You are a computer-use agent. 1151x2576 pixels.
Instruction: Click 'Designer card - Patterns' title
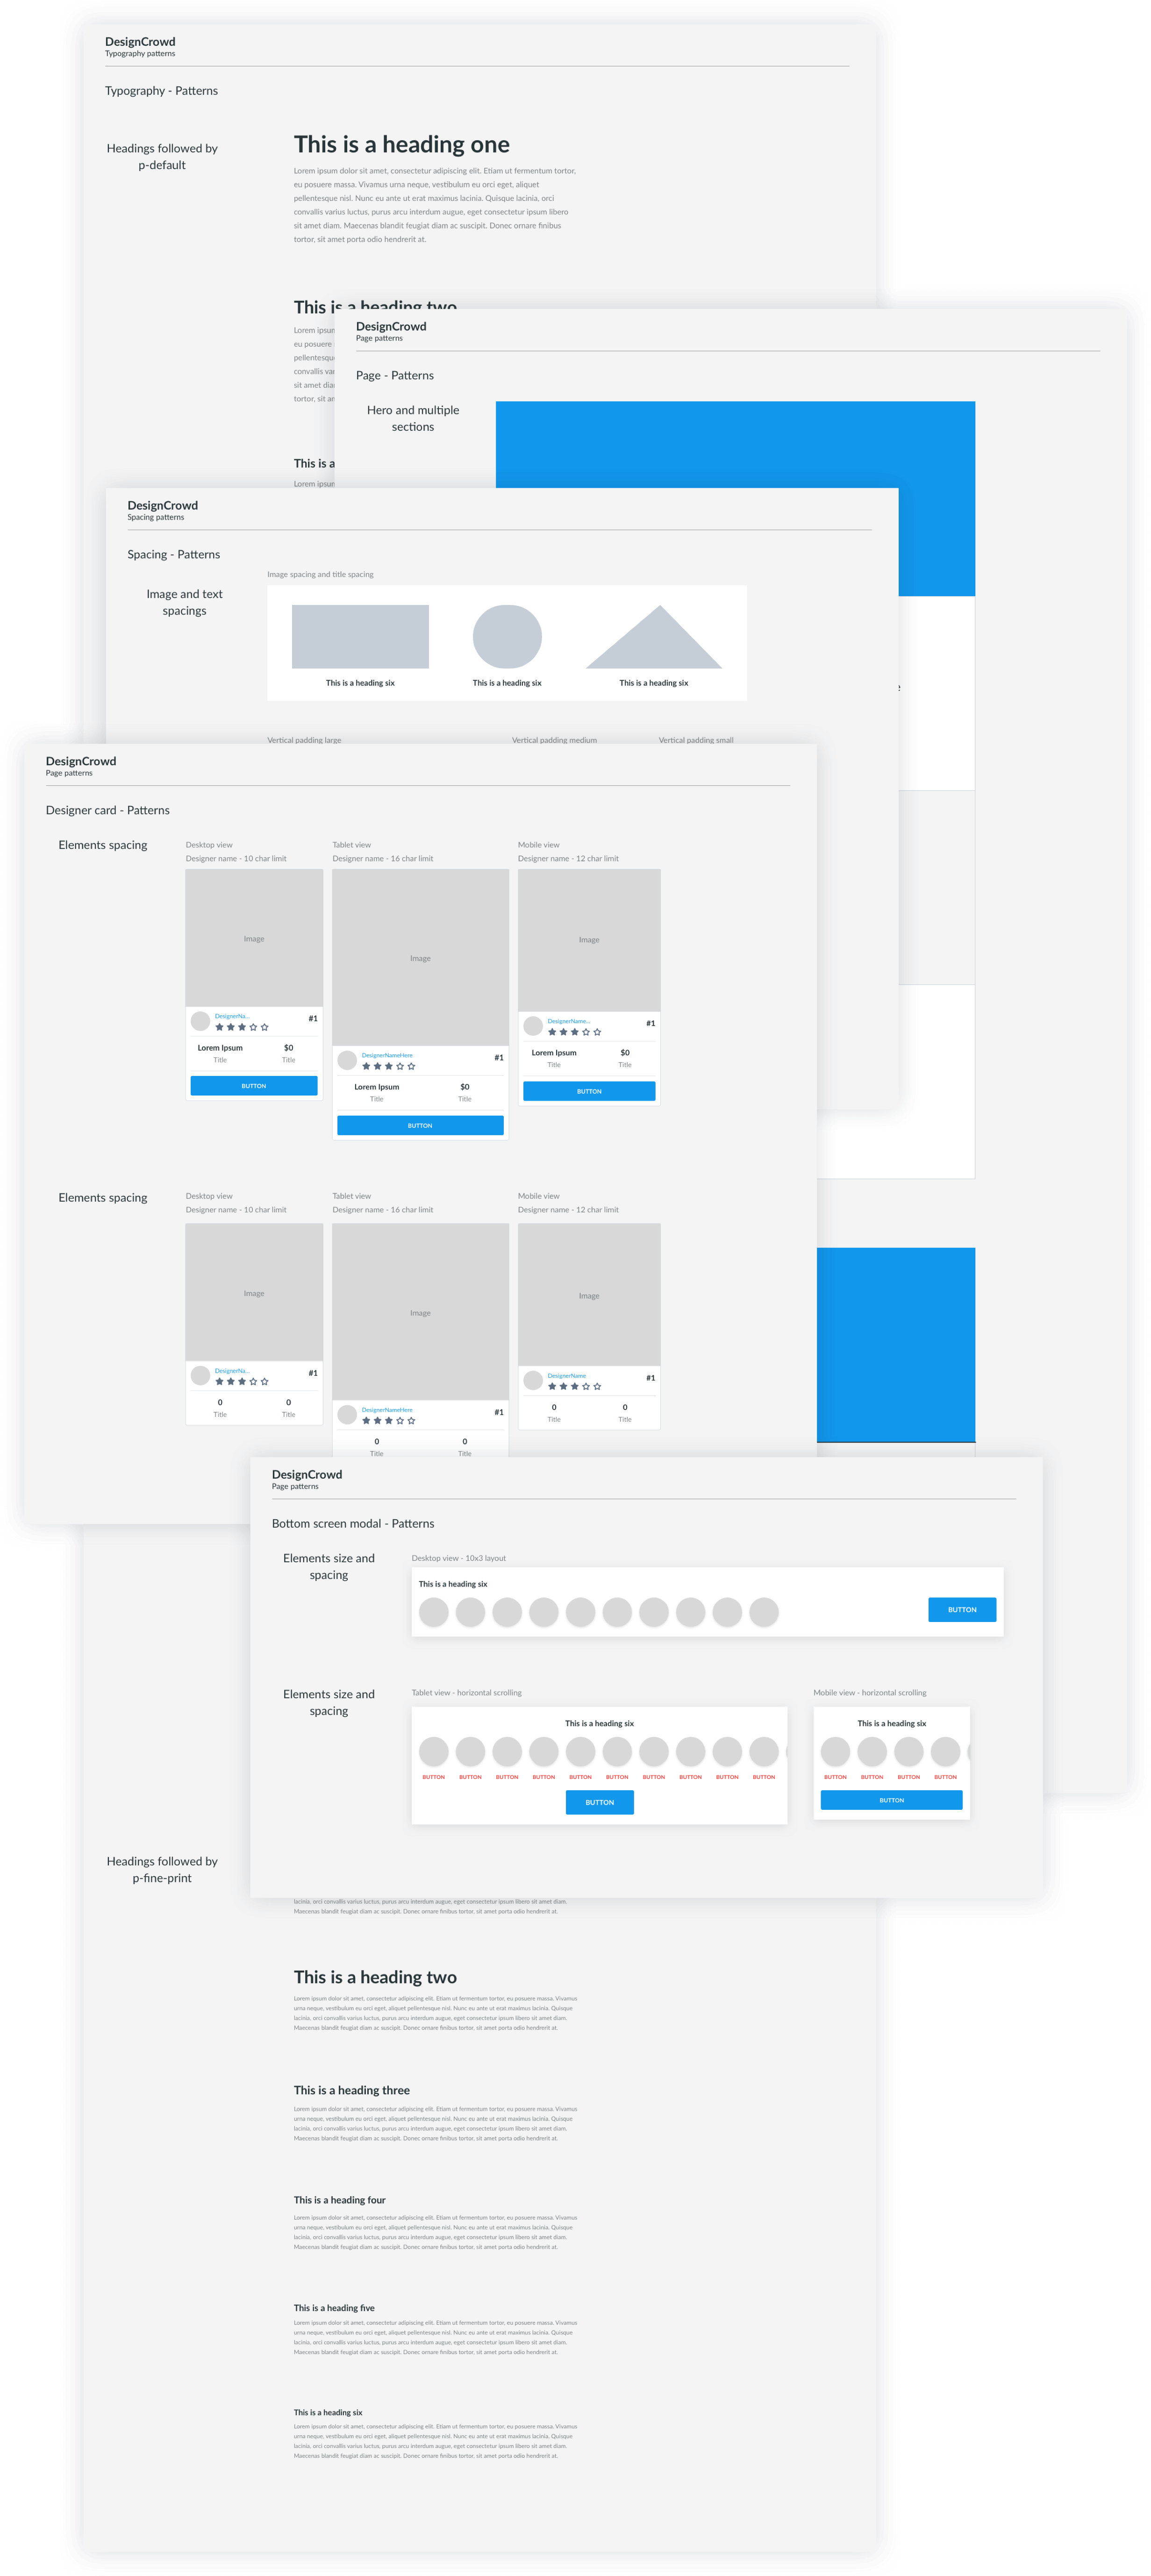tap(108, 811)
